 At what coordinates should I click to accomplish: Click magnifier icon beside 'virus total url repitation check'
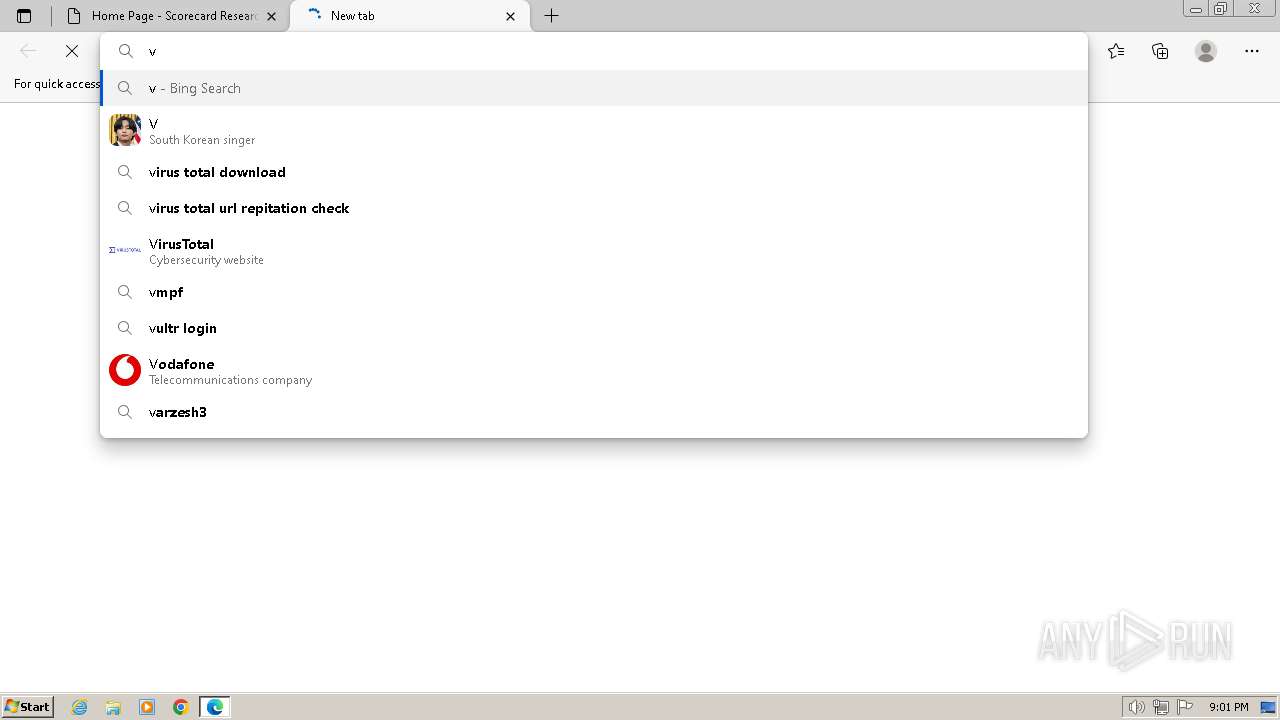125,208
